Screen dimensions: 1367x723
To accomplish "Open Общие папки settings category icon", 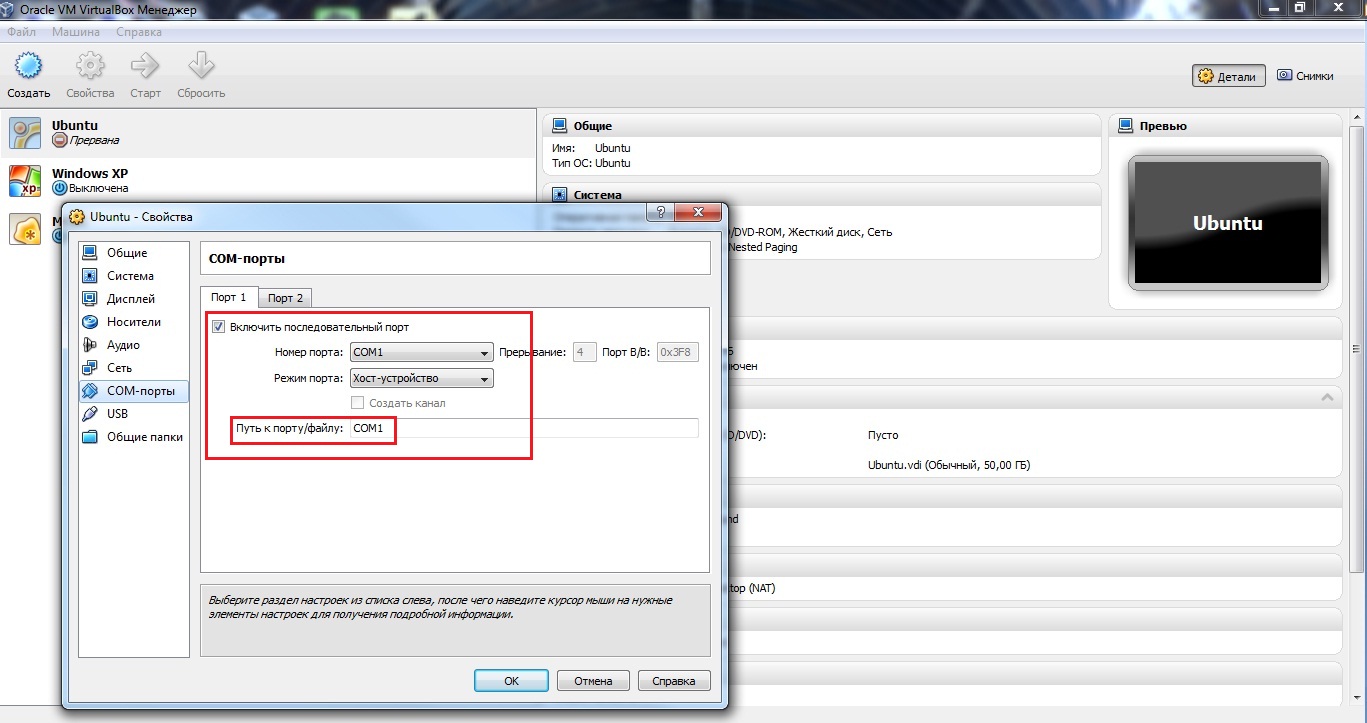I will [x=90, y=436].
